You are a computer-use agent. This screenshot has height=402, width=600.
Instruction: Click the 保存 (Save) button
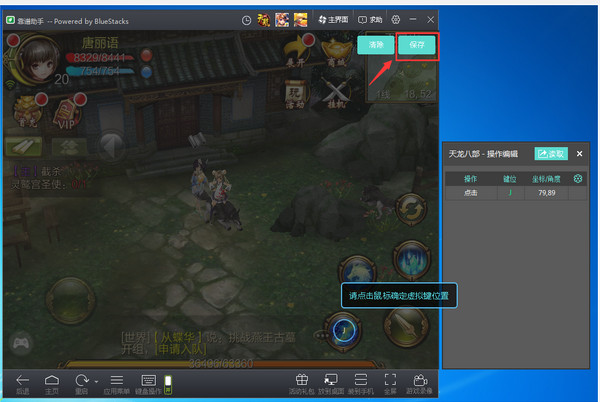[417, 45]
